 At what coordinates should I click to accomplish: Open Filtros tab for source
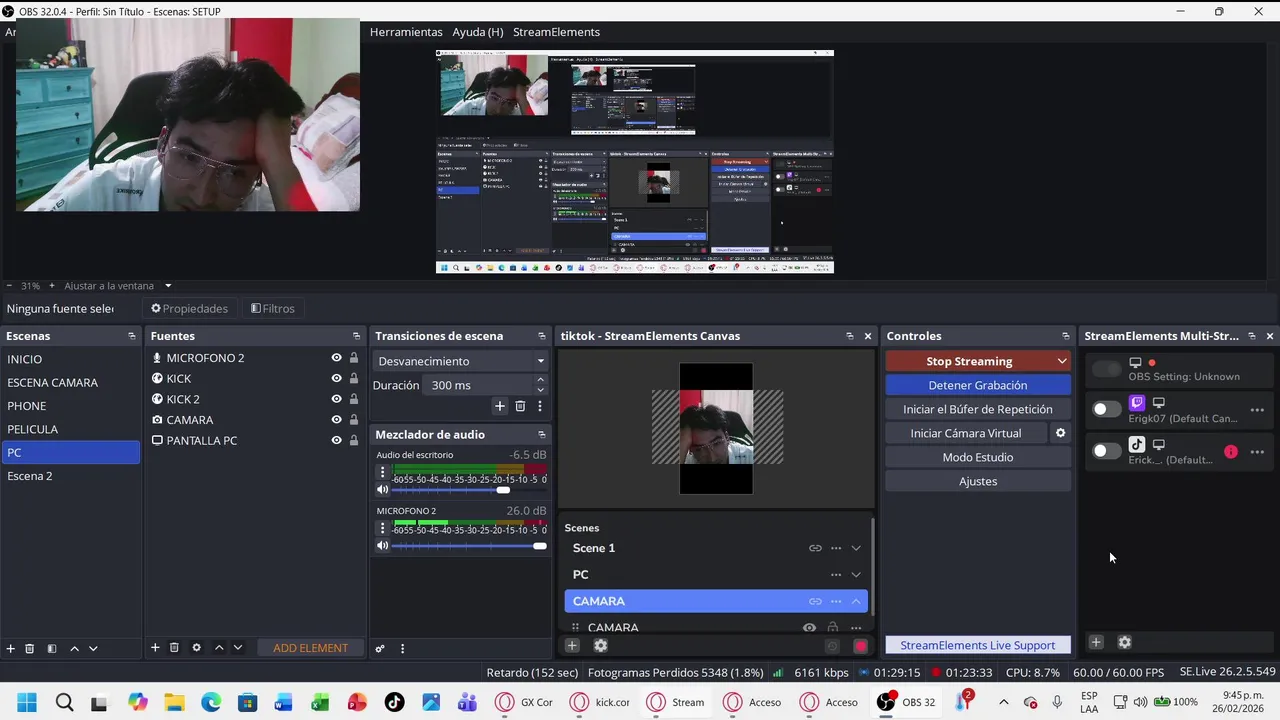[x=273, y=309]
